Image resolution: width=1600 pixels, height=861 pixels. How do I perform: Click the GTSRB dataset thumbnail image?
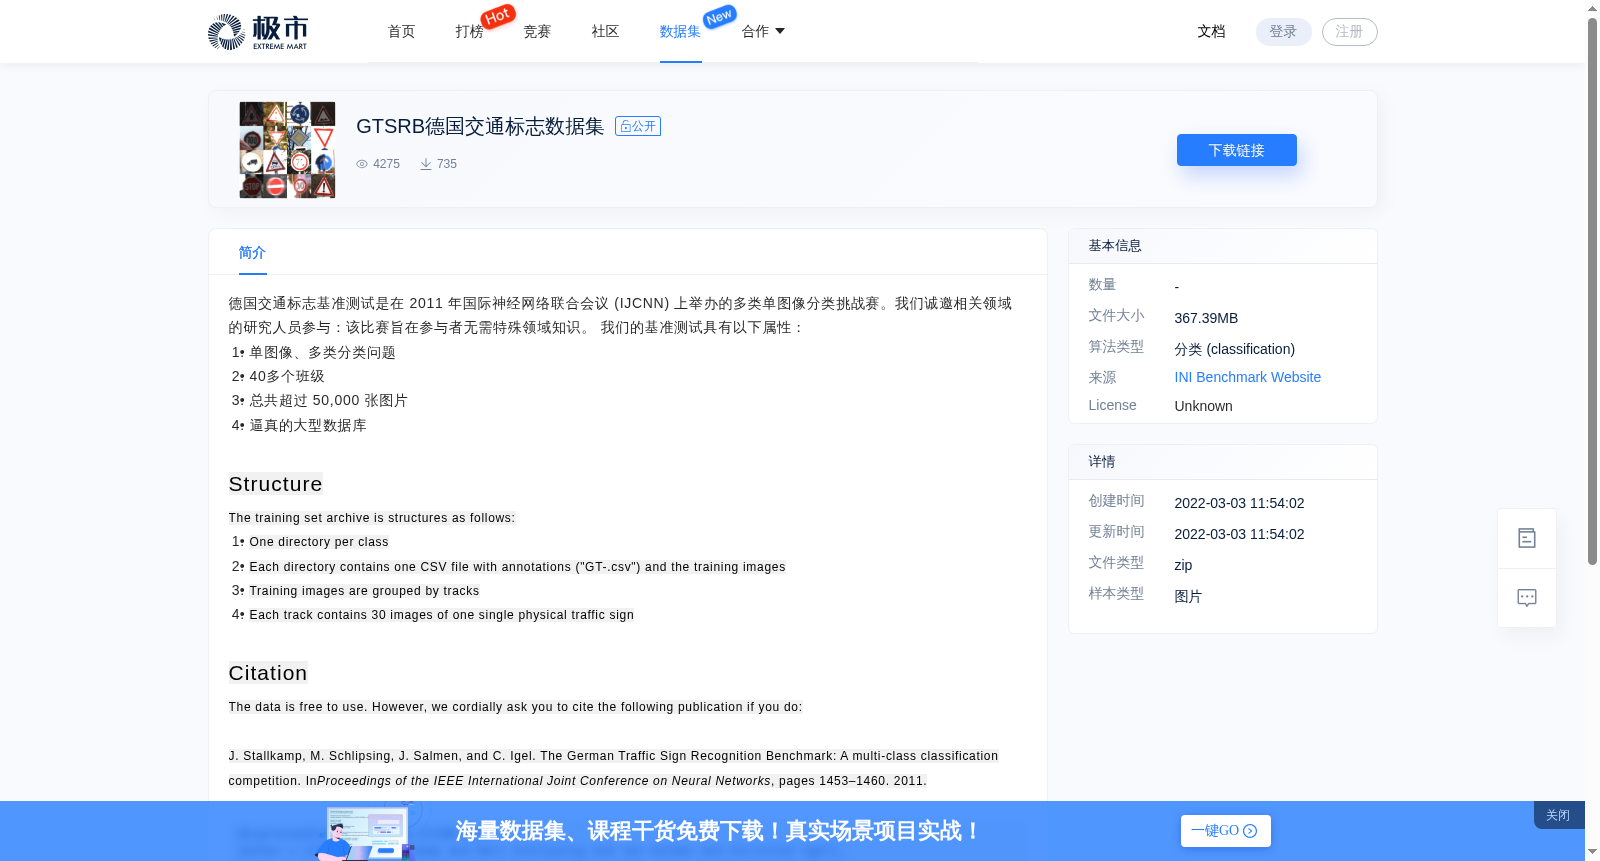(x=287, y=150)
